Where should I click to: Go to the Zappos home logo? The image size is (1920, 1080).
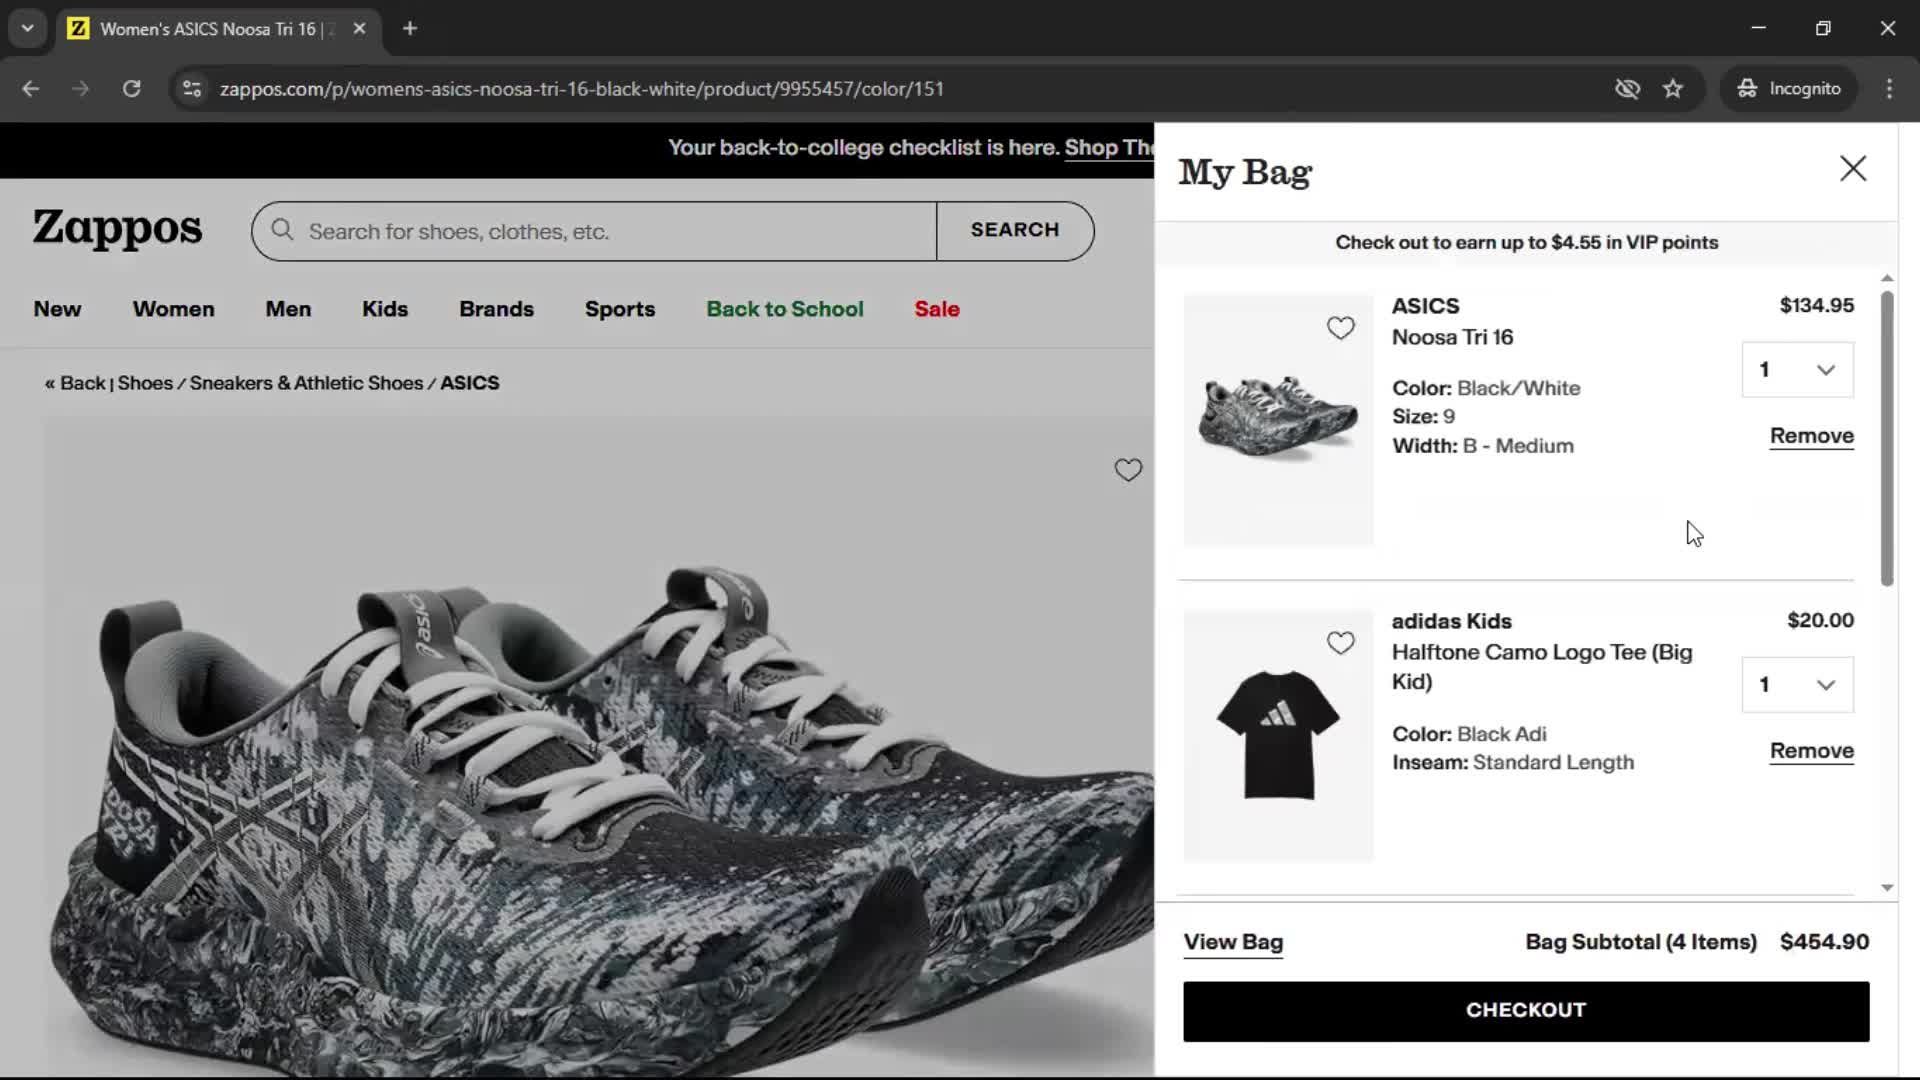117,229
